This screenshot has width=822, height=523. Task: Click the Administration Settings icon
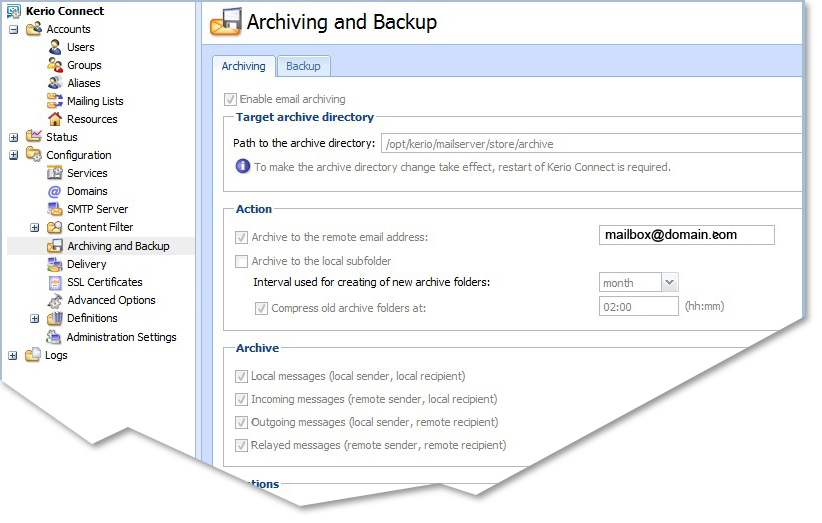click(54, 336)
